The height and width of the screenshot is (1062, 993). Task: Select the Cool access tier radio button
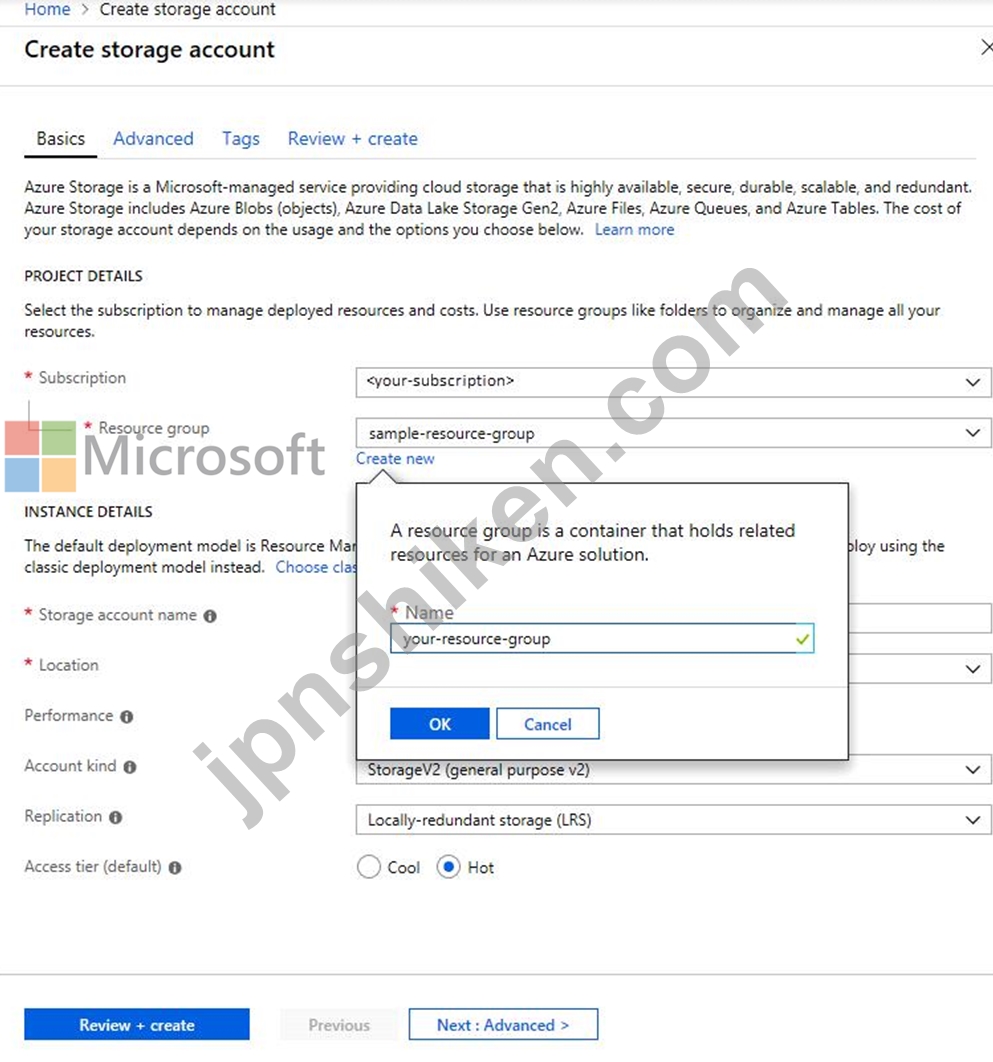(368, 867)
